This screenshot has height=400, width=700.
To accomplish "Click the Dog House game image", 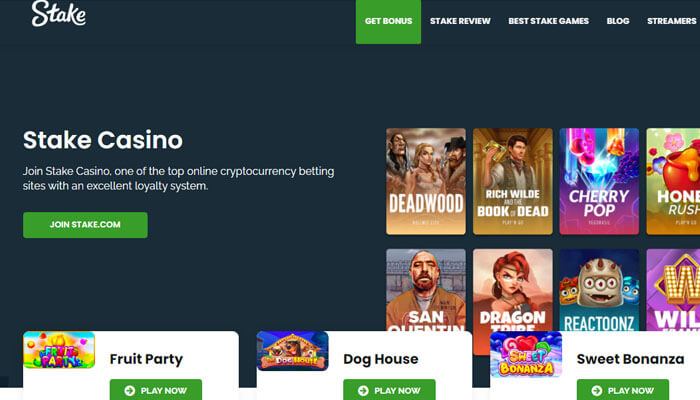I will (x=292, y=351).
